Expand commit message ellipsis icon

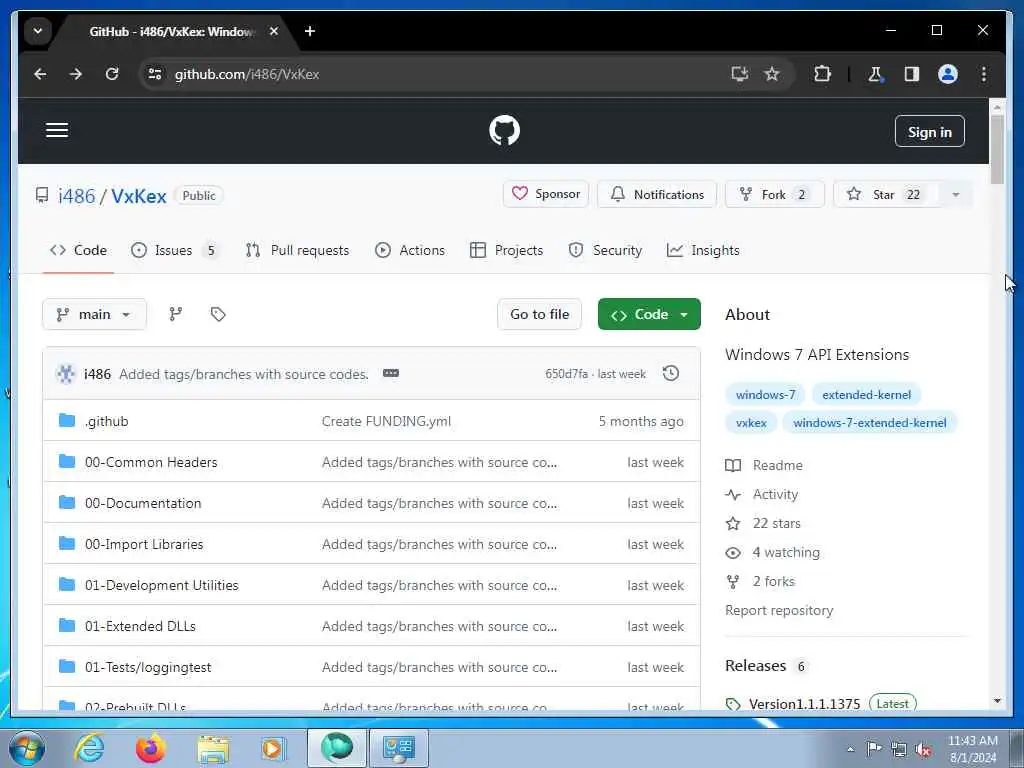coord(391,374)
